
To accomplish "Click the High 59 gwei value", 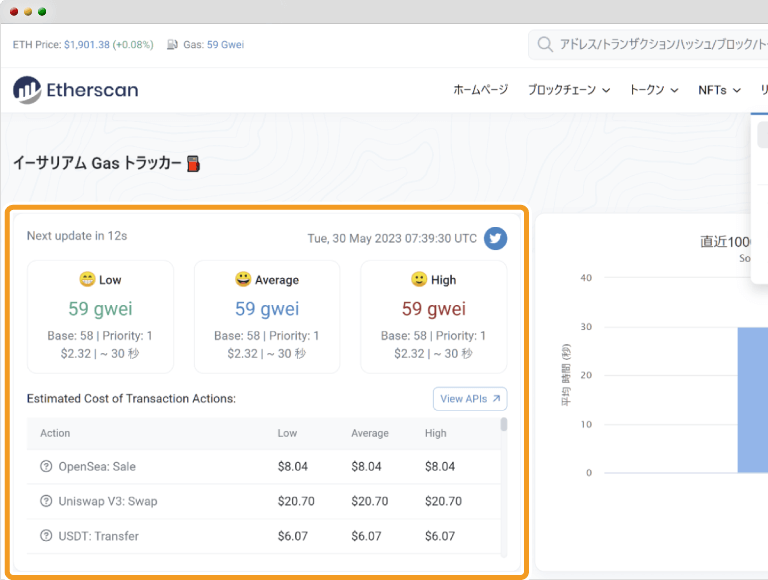I will point(434,309).
